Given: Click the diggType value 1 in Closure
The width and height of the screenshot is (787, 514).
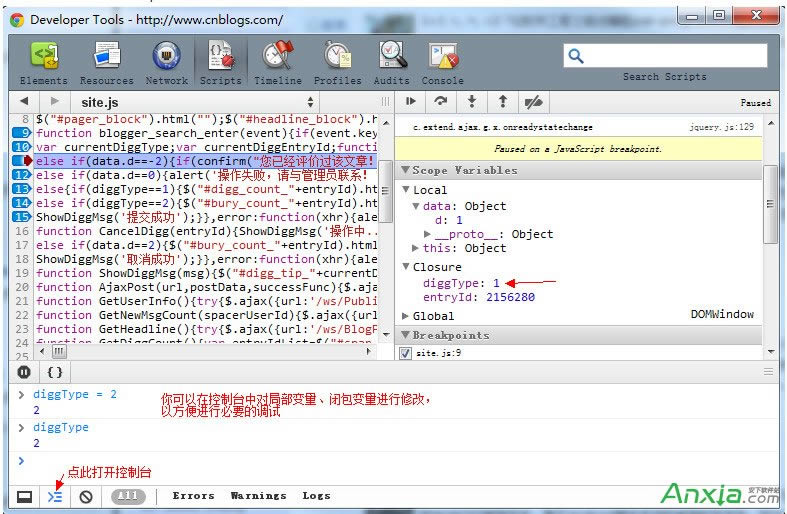Looking at the screenshot, I should coord(496,283).
